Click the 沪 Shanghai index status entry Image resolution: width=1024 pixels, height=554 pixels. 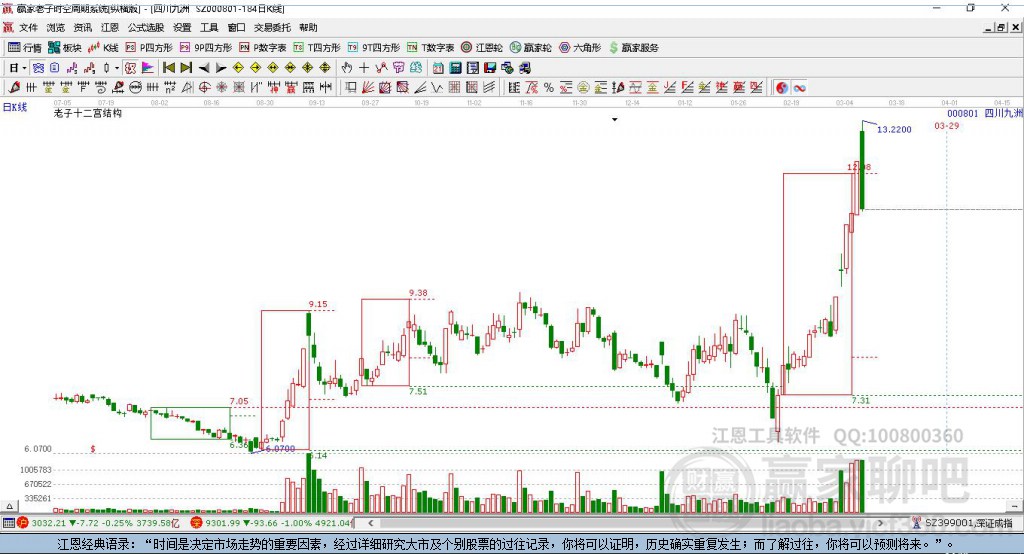(x=98, y=523)
